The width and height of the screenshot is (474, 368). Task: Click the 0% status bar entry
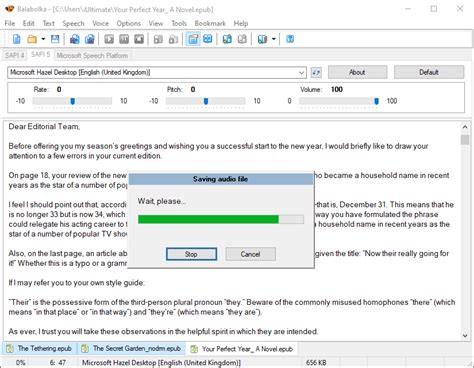20,363
